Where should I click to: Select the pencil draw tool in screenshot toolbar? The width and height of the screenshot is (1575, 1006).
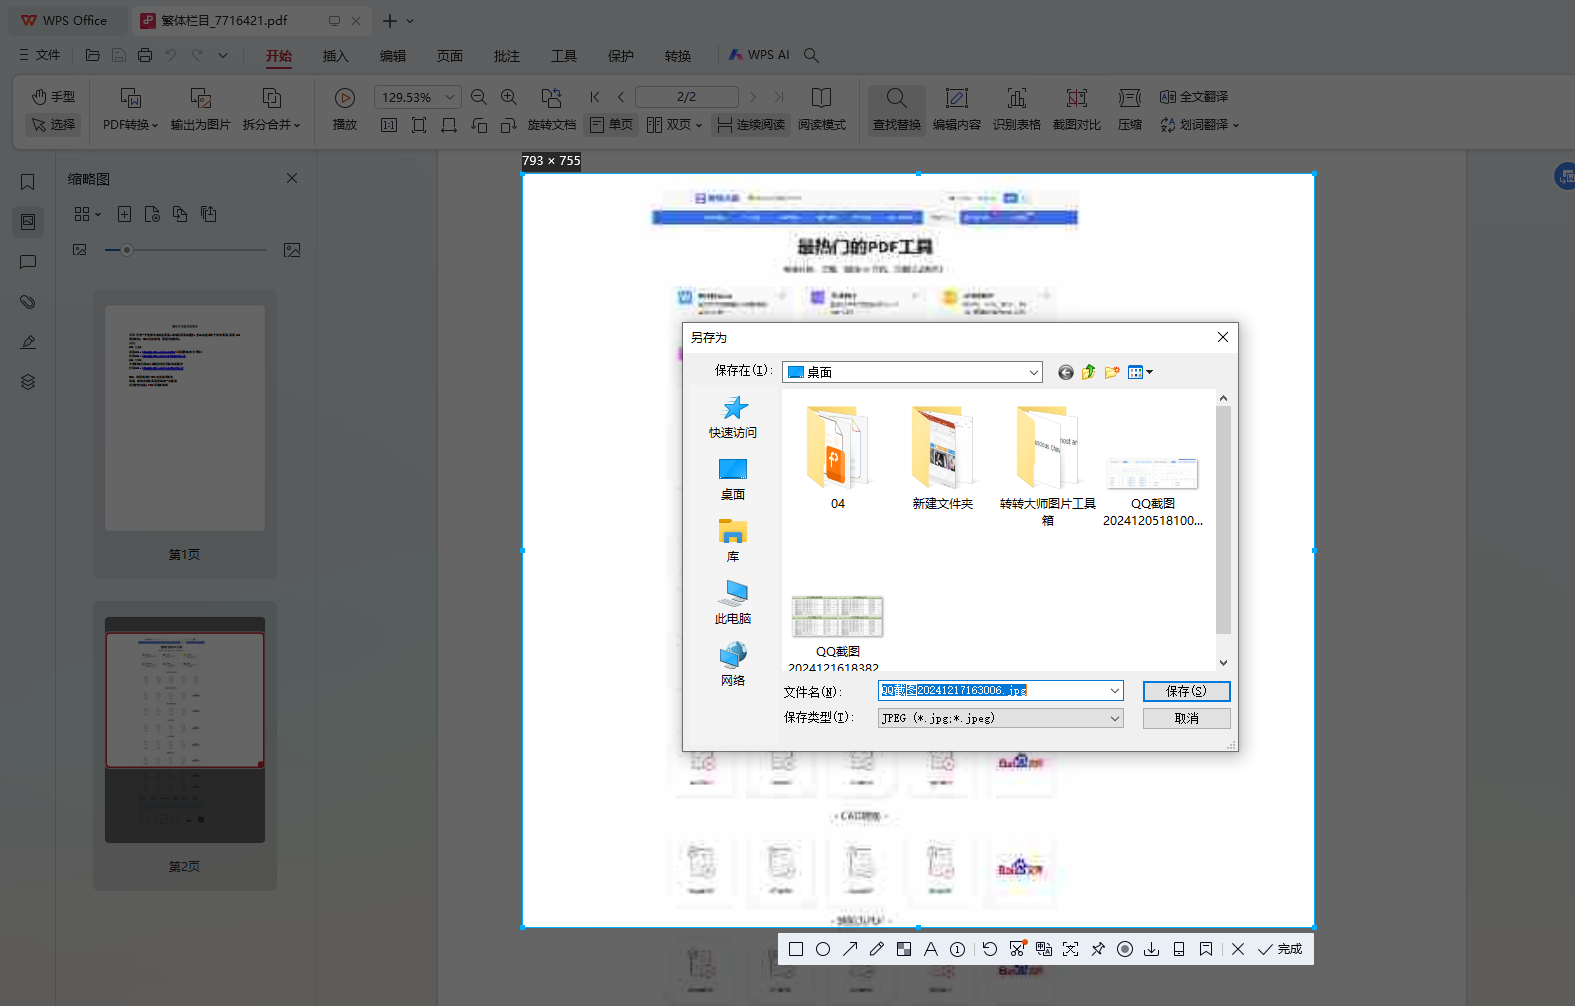tap(877, 949)
